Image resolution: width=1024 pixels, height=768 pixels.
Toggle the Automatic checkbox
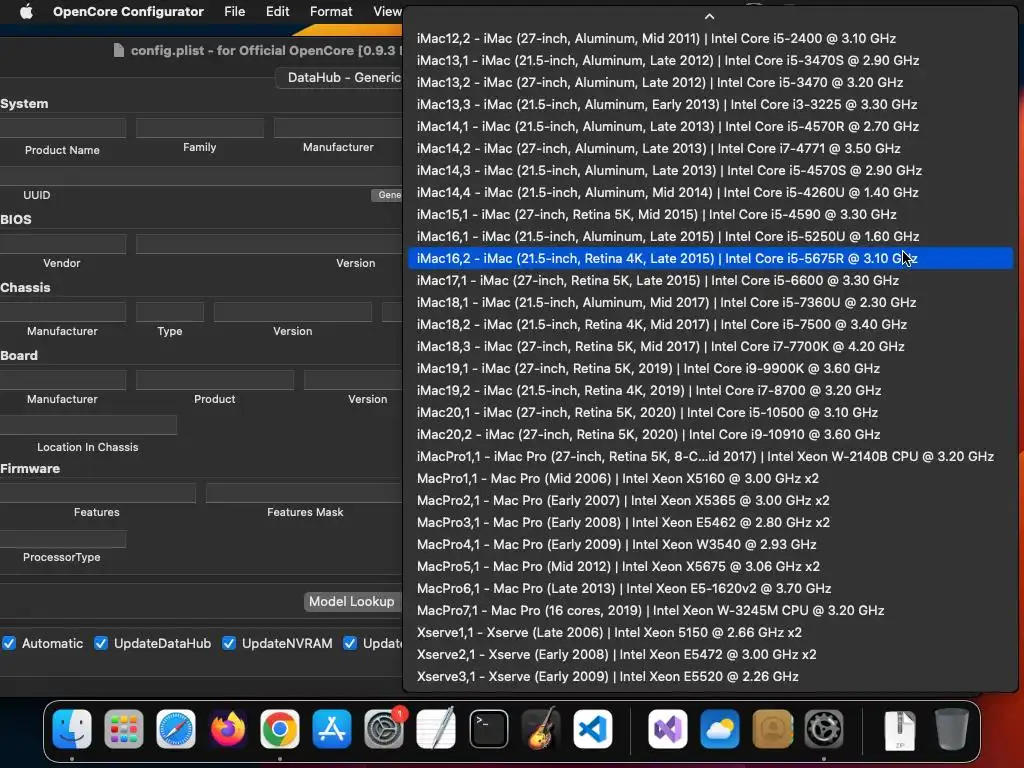[x=9, y=643]
